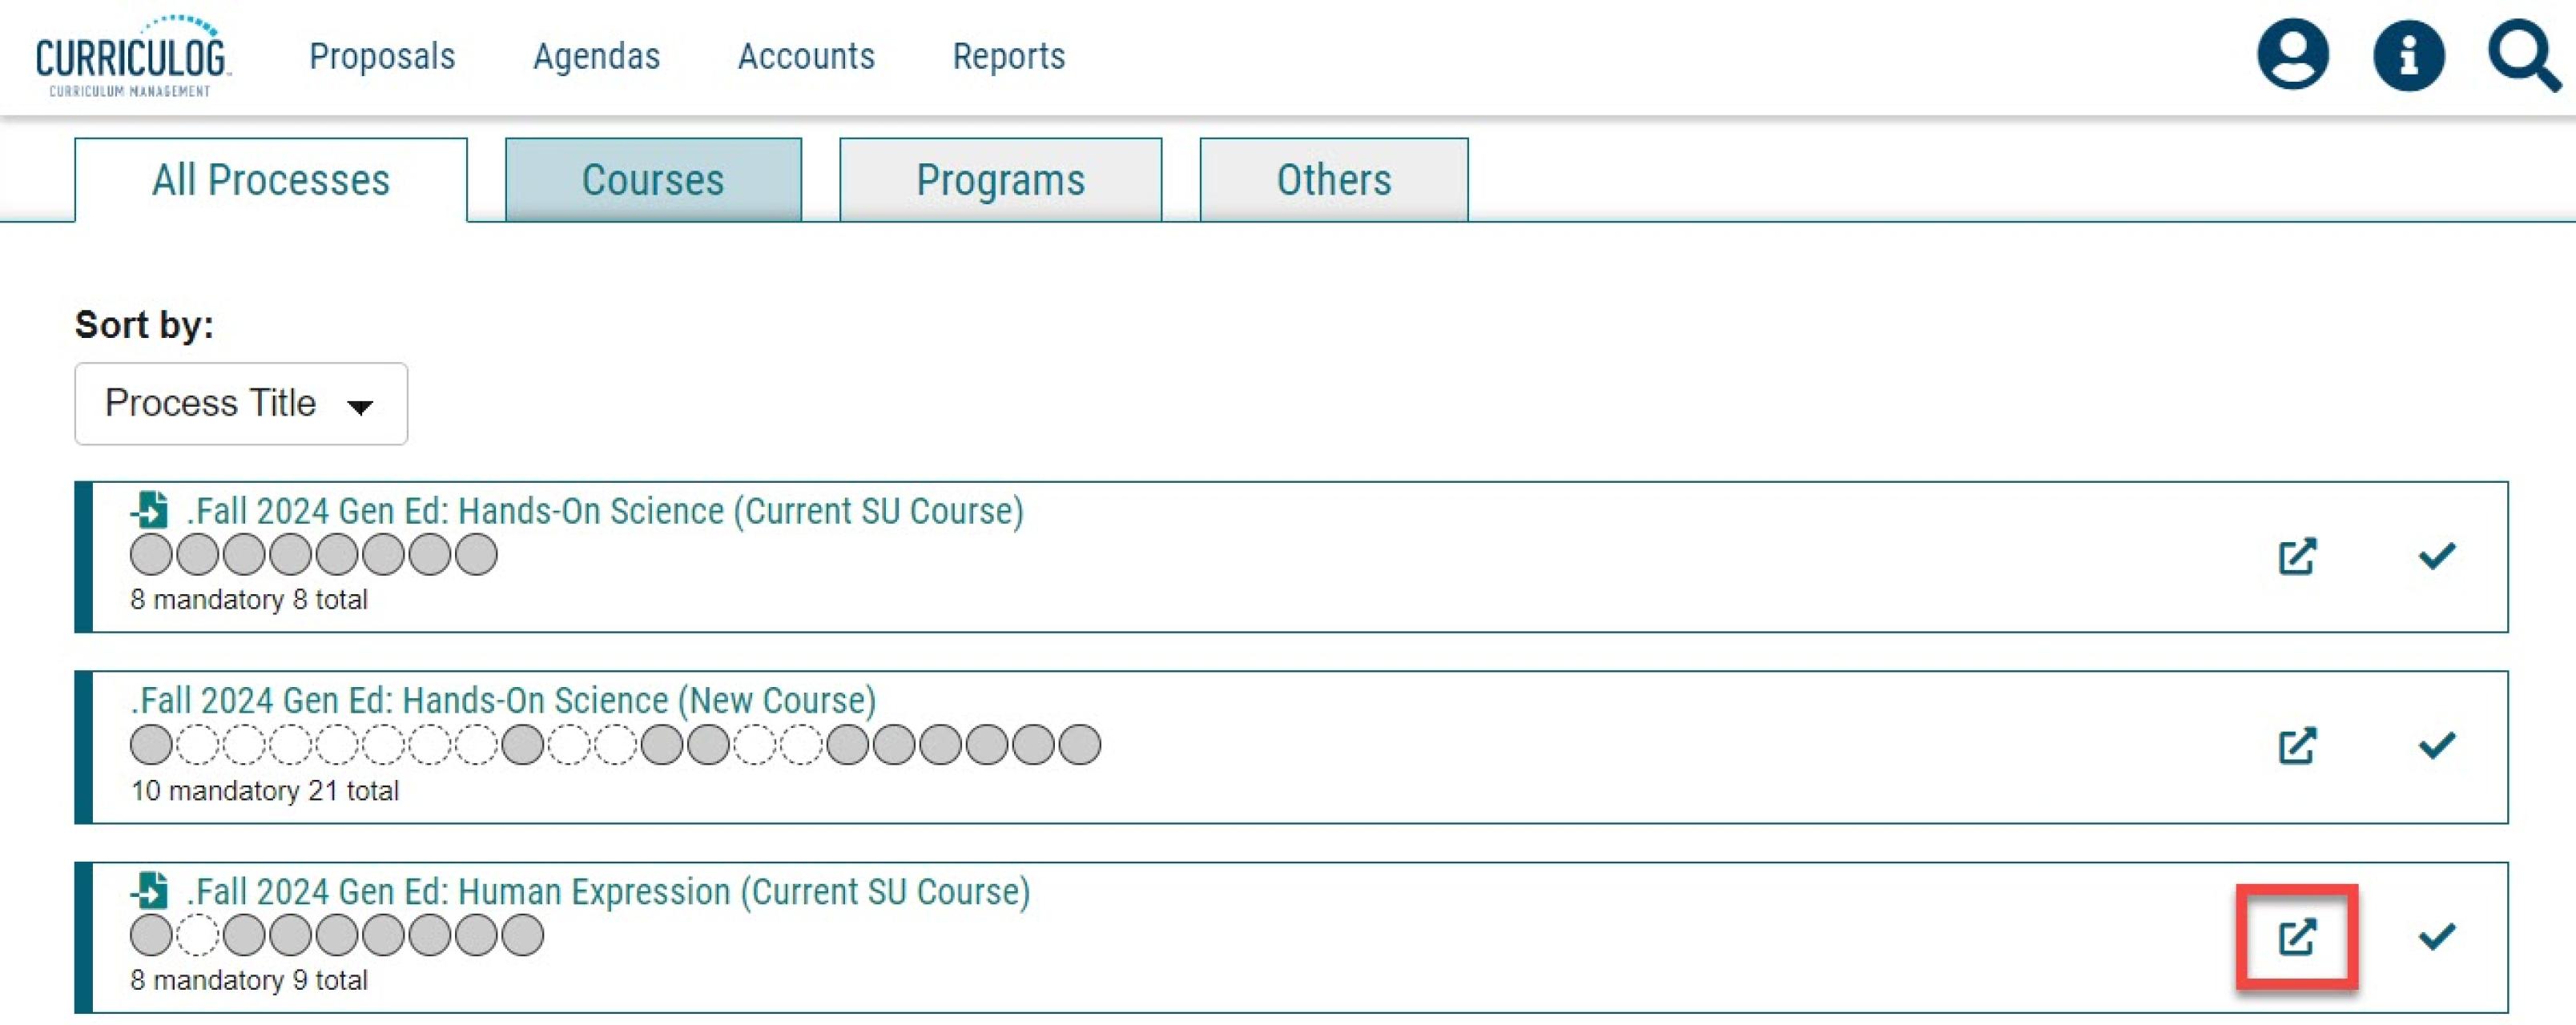The width and height of the screenshot is (2576, 1025).
Task: Expand the Process Title selector arrow
Action: (361, 406)
